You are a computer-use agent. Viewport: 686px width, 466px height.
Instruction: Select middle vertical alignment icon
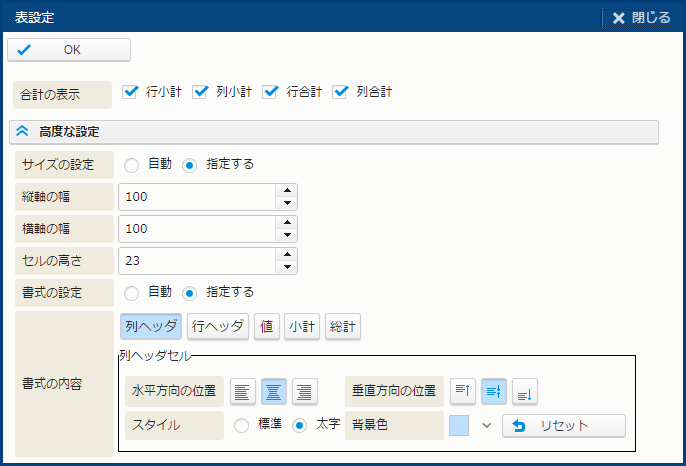494,392
